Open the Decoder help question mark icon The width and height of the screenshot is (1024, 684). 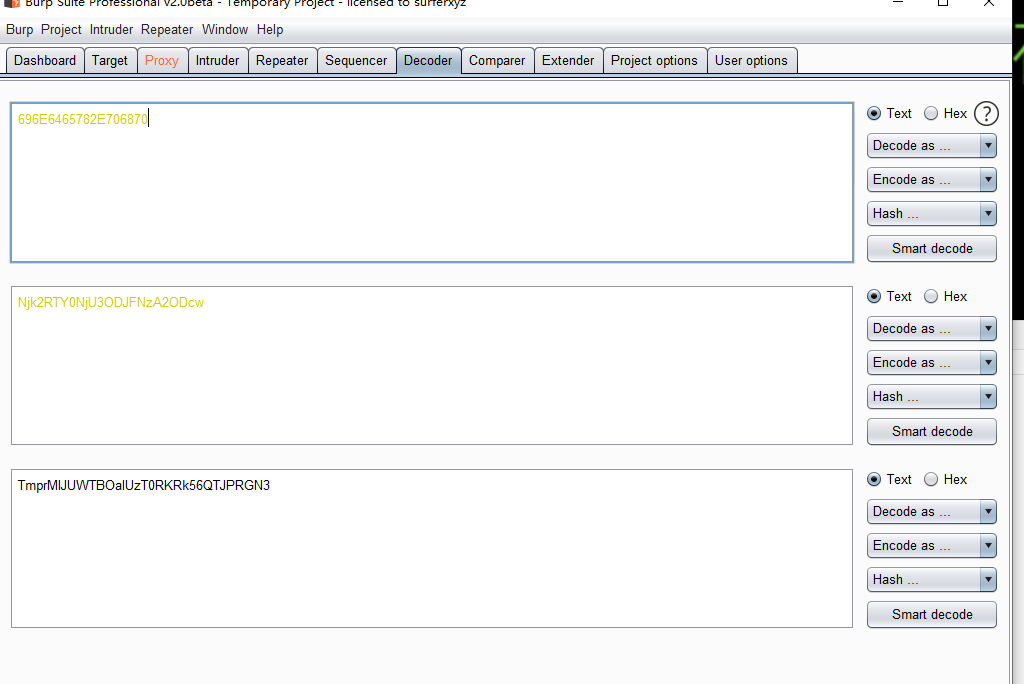[986, 114]
